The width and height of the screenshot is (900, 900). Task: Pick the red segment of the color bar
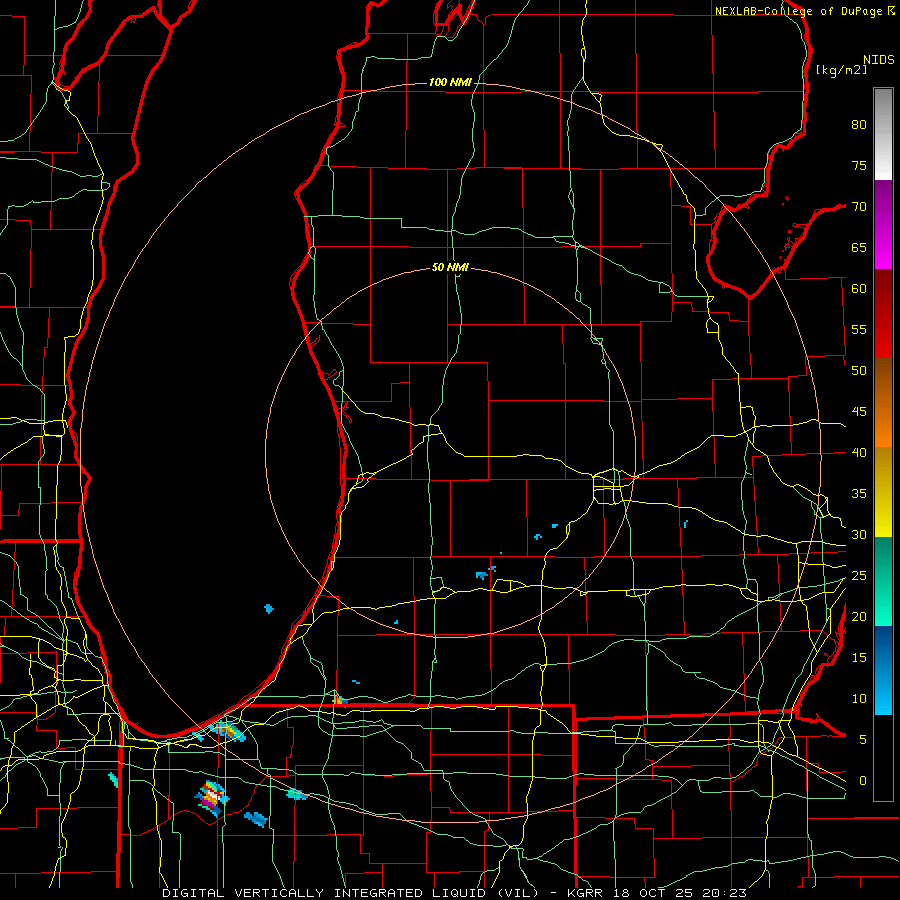coord(883,314)
